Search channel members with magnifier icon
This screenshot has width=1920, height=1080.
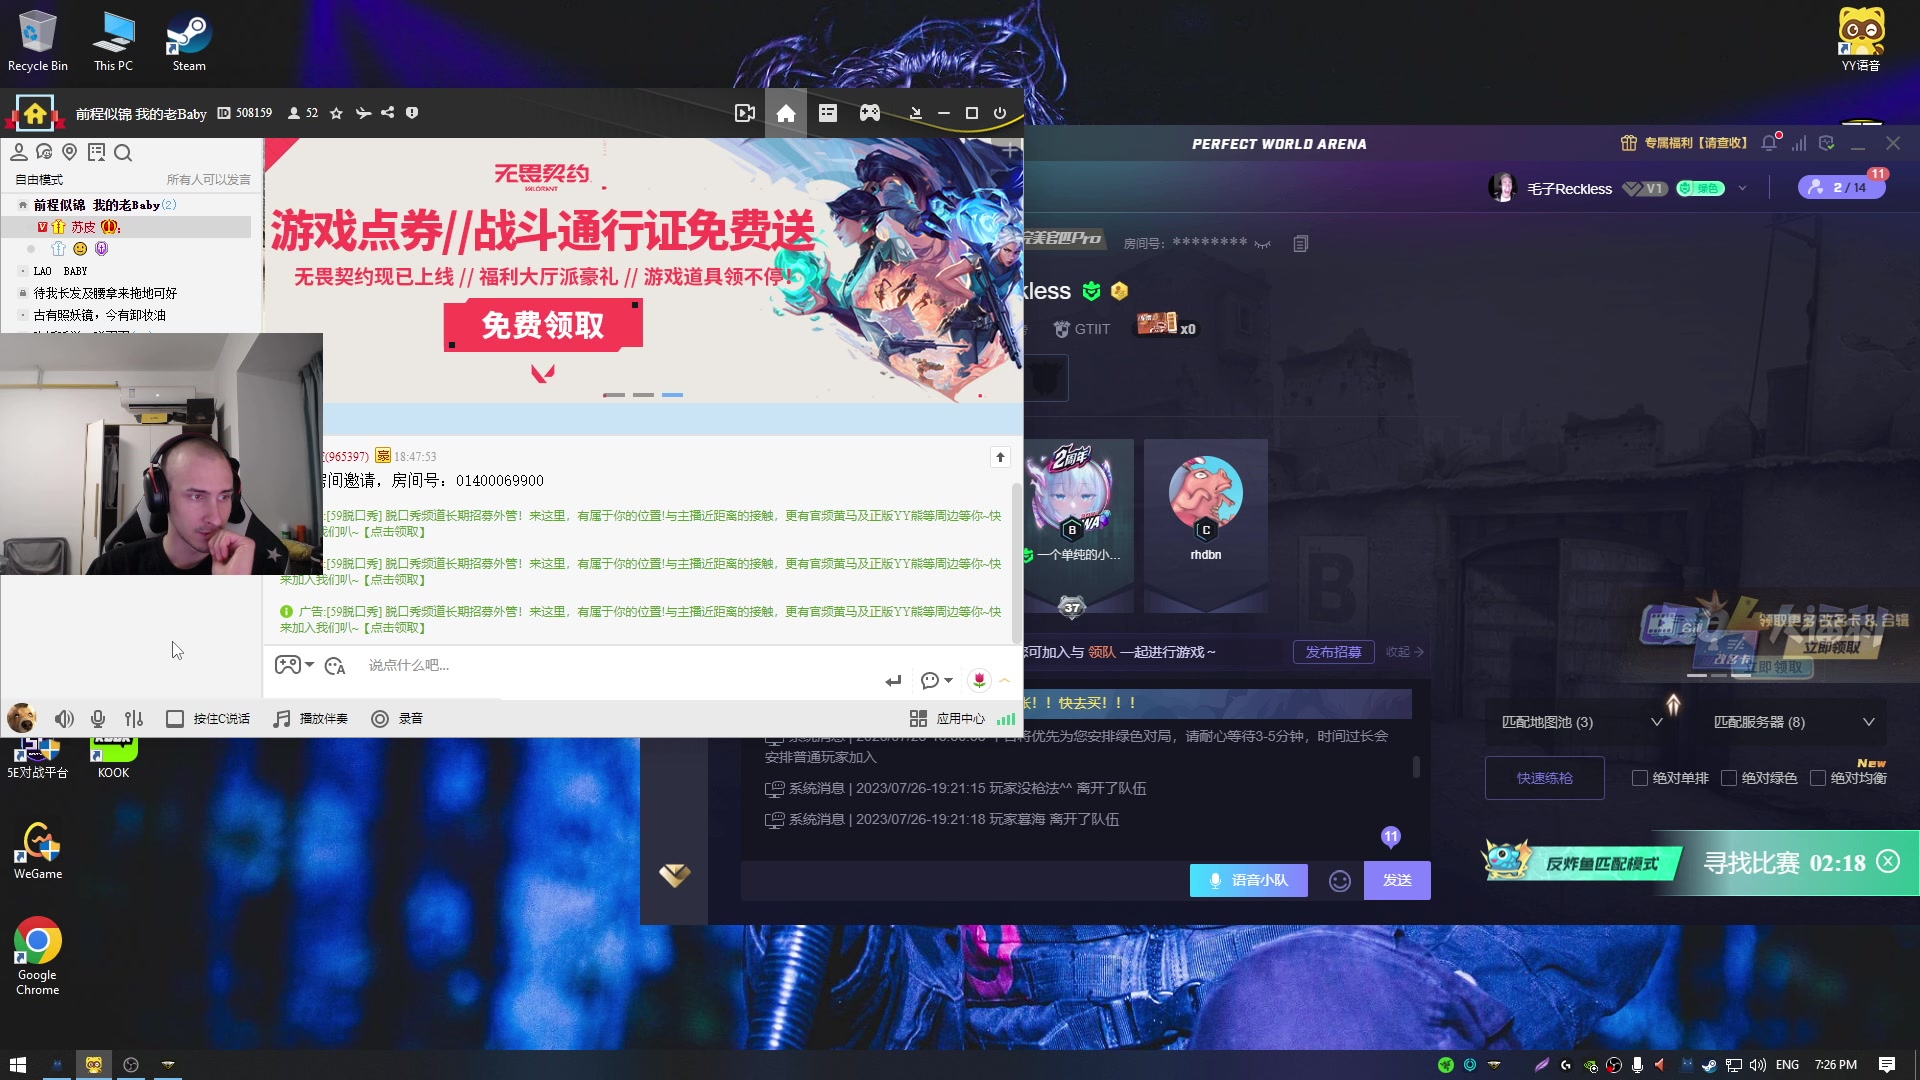pos(123,152)
